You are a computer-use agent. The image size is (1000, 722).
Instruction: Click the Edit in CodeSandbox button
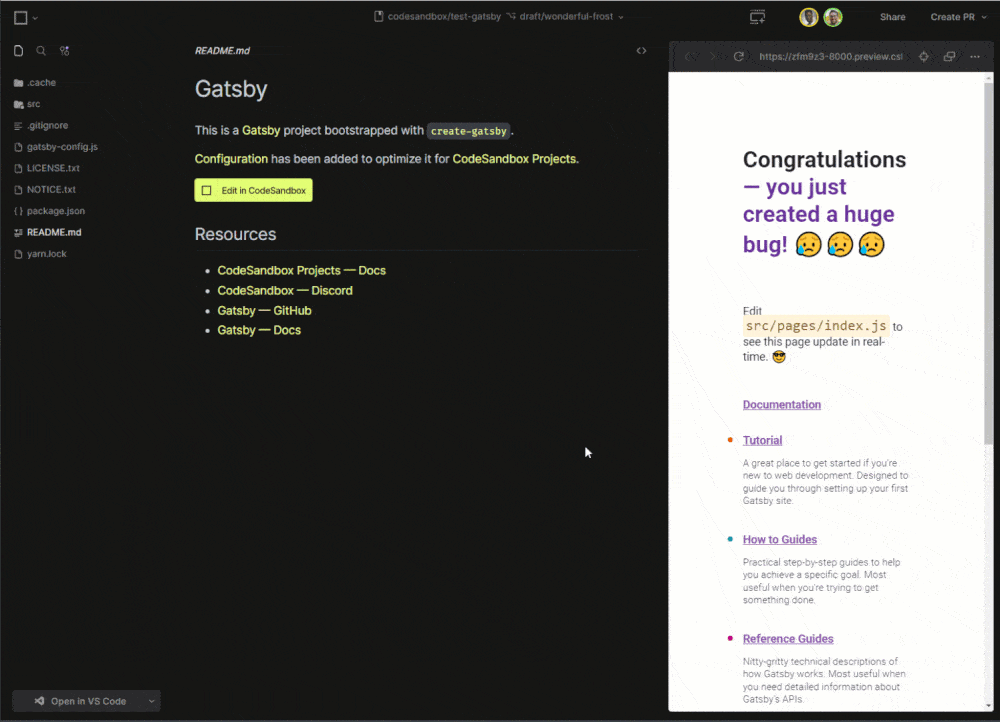(x=253, y=189)
